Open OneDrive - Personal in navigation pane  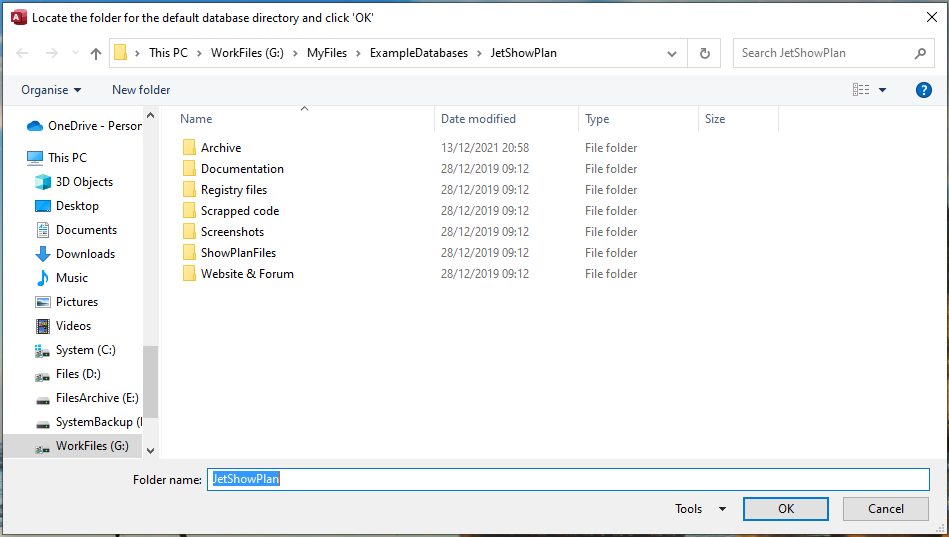84,126
